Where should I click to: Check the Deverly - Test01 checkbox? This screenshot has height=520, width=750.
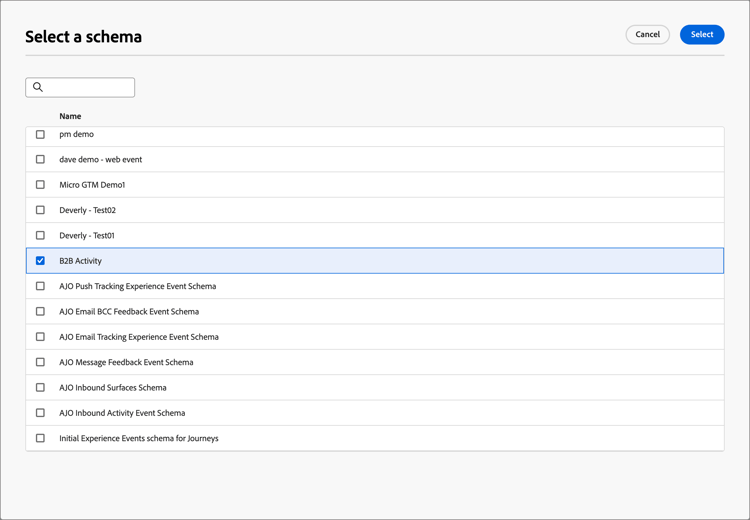tap(41, 235)
